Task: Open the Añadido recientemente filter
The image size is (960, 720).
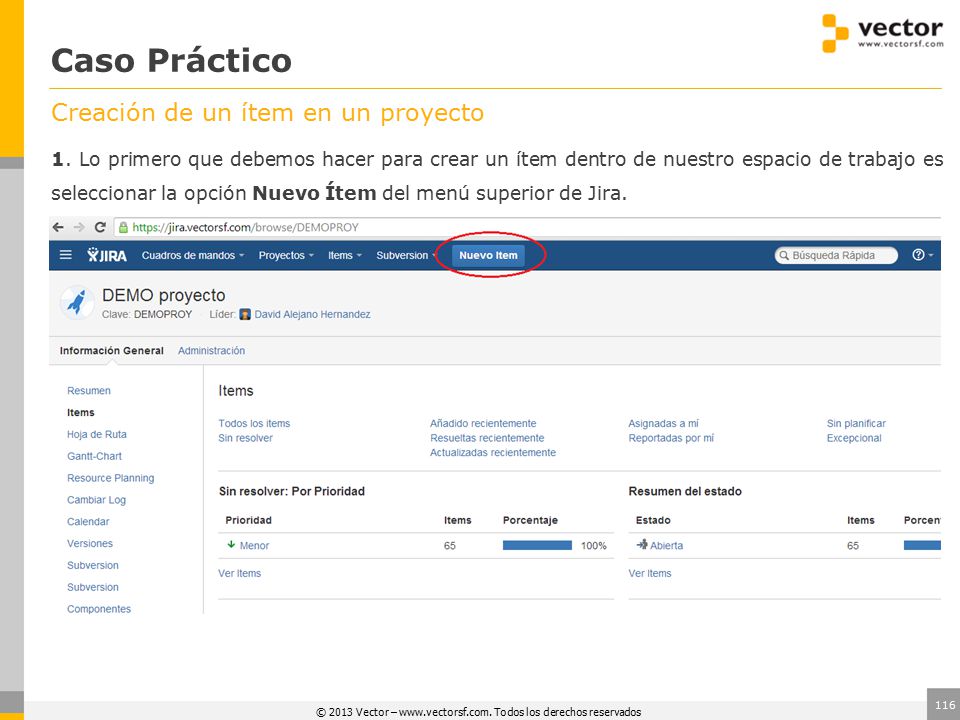Action: tap(483, 423)
